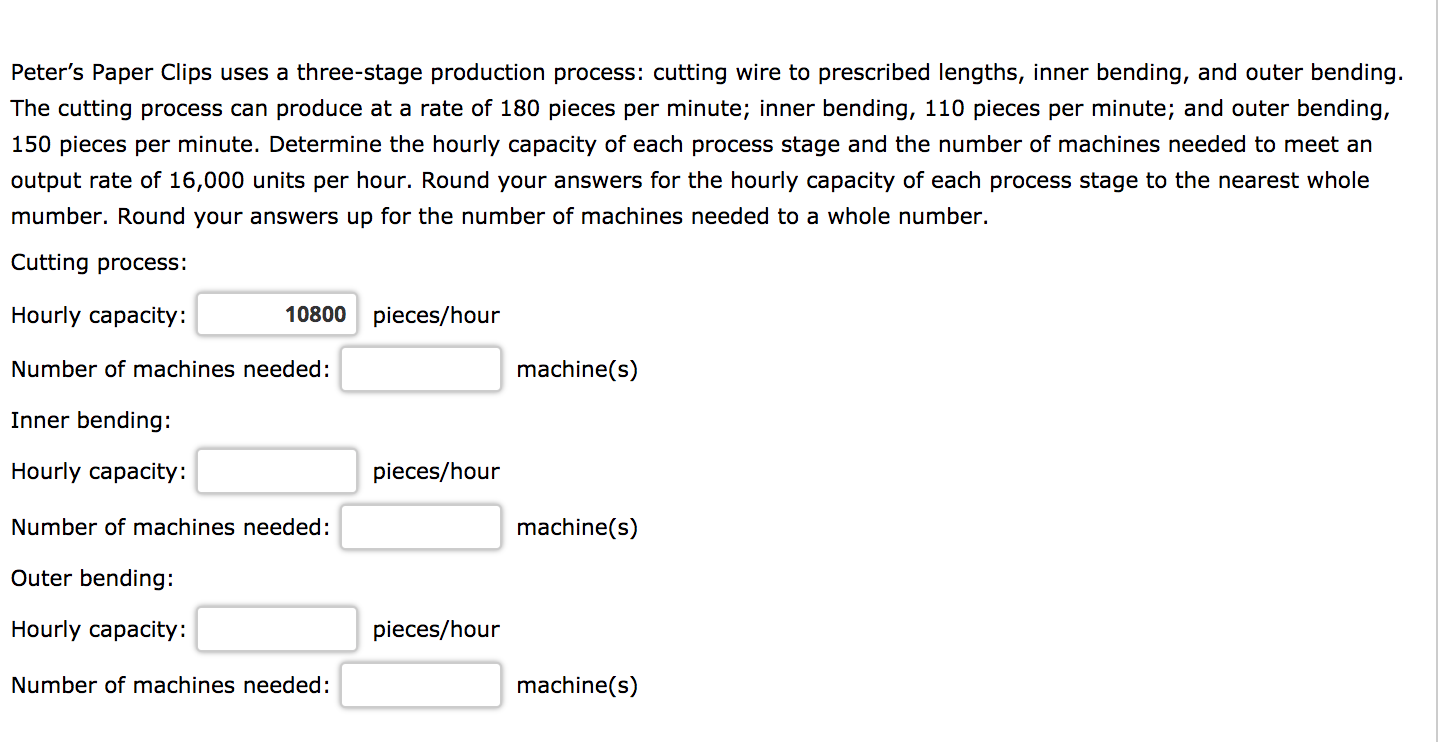Click the machines needed field under Cutting process
The image size is (1454, 742).
pos(420,368)
